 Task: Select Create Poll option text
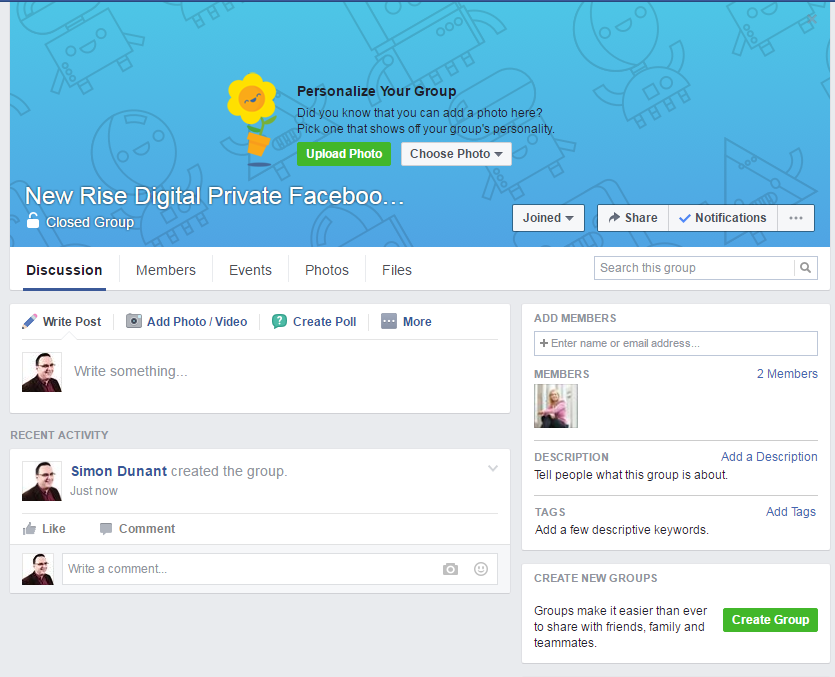(x=324, y=322)
